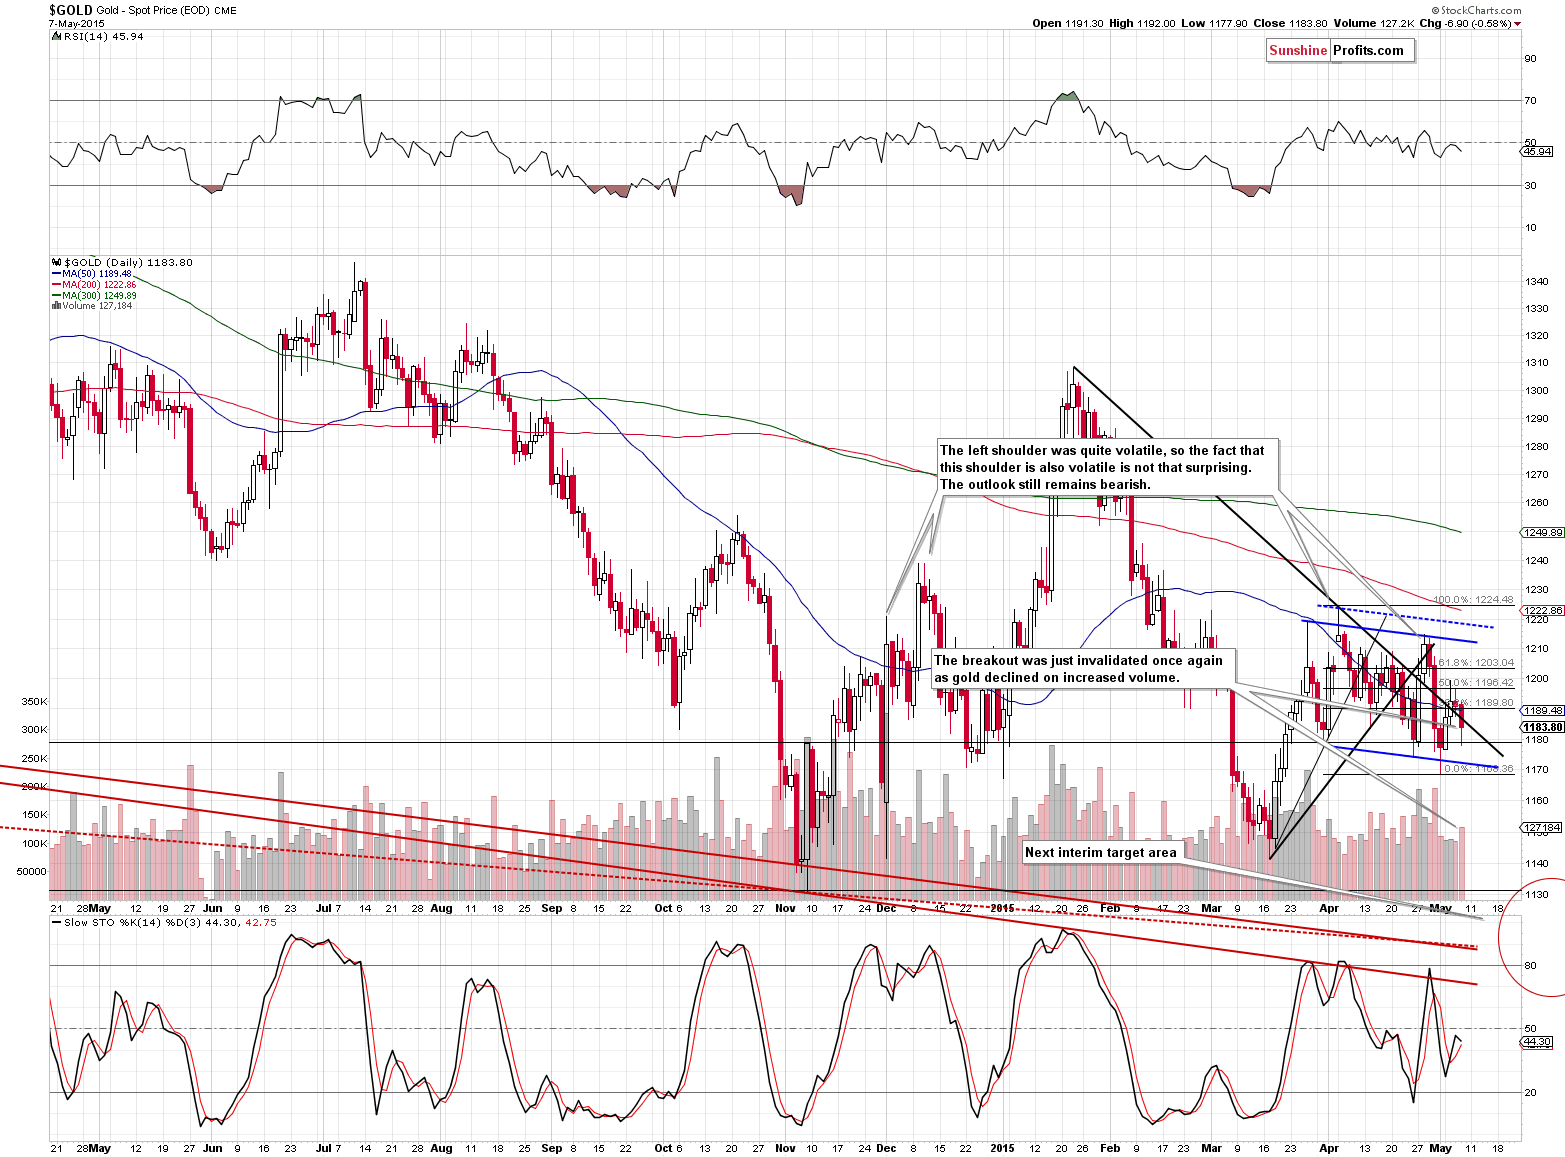Click the 'Volume 127,184' legend text
1565x1157 pixels.
pos(97,306)
